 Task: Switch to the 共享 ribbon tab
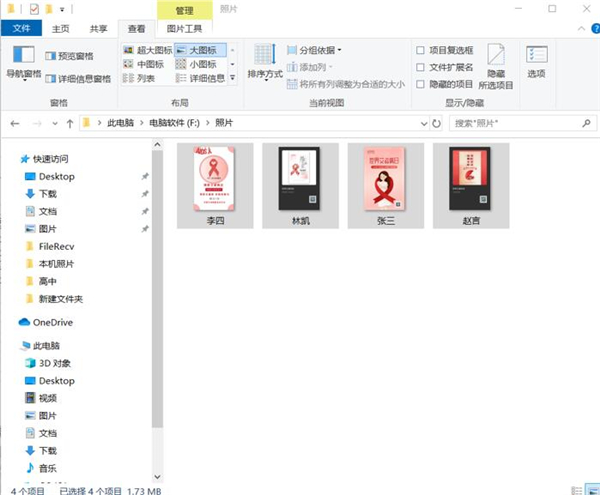(x=99, y=29)
